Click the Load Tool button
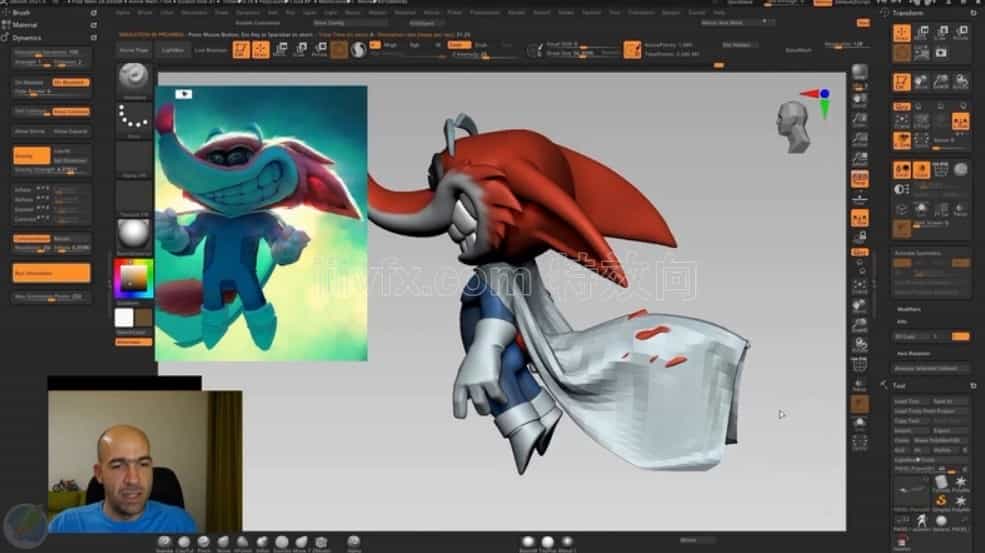The width and height of the screenshot is (985, 553). pyautogui.click(x=910, y=401)
